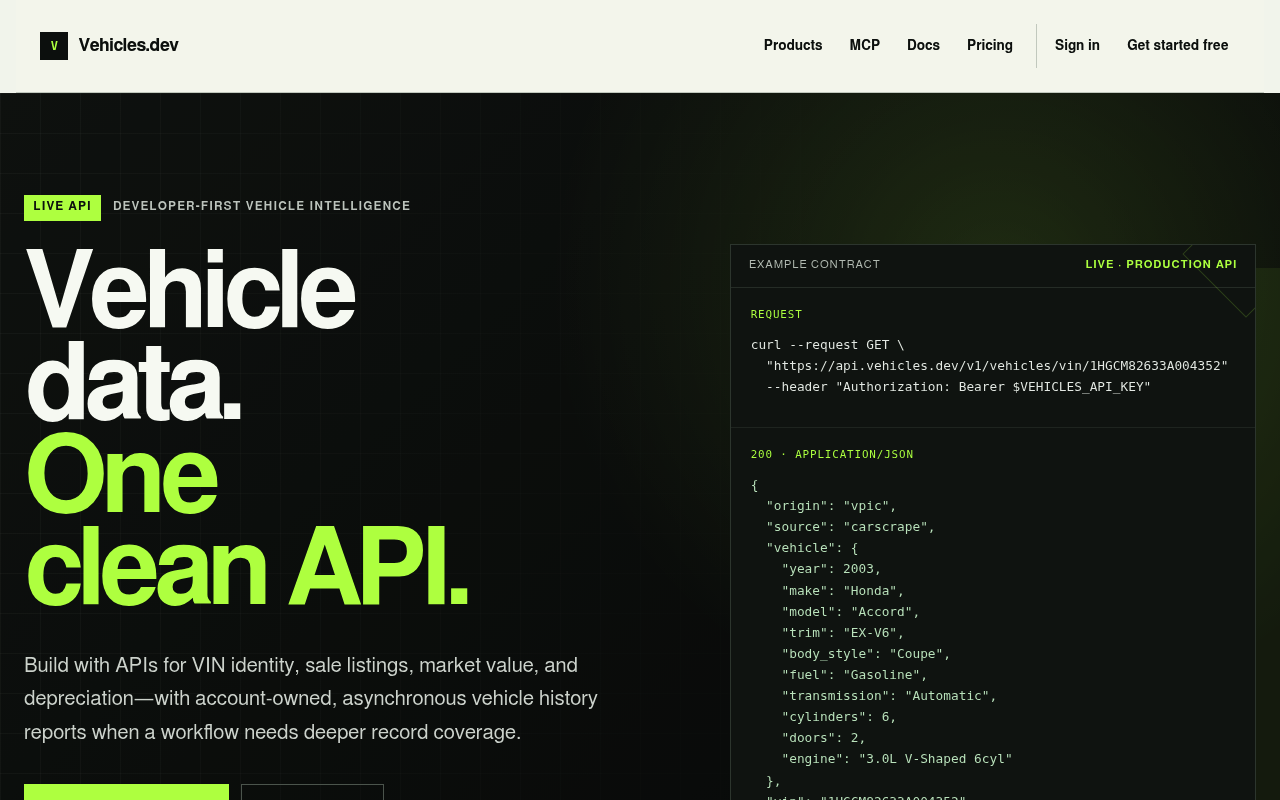Click the green LIVE API badge
This screenshot has height=800, width=1280.
coord(62,207)
